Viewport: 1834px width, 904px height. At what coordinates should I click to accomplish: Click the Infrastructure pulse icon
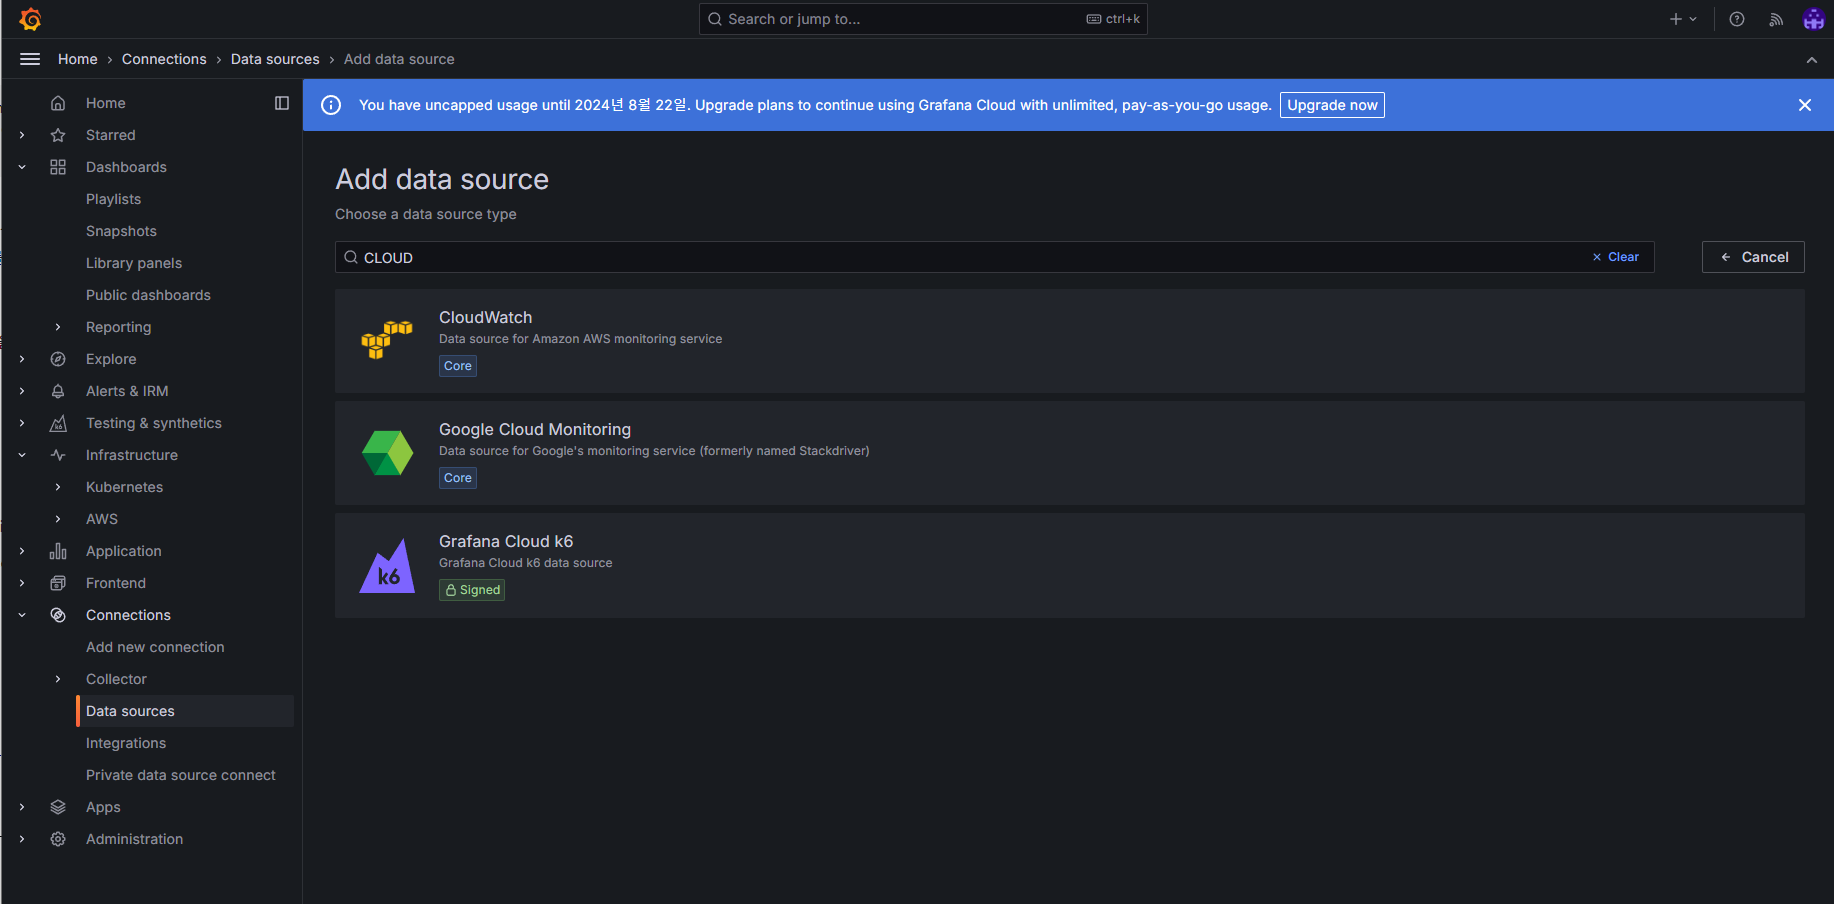click(x=58, y=455)
